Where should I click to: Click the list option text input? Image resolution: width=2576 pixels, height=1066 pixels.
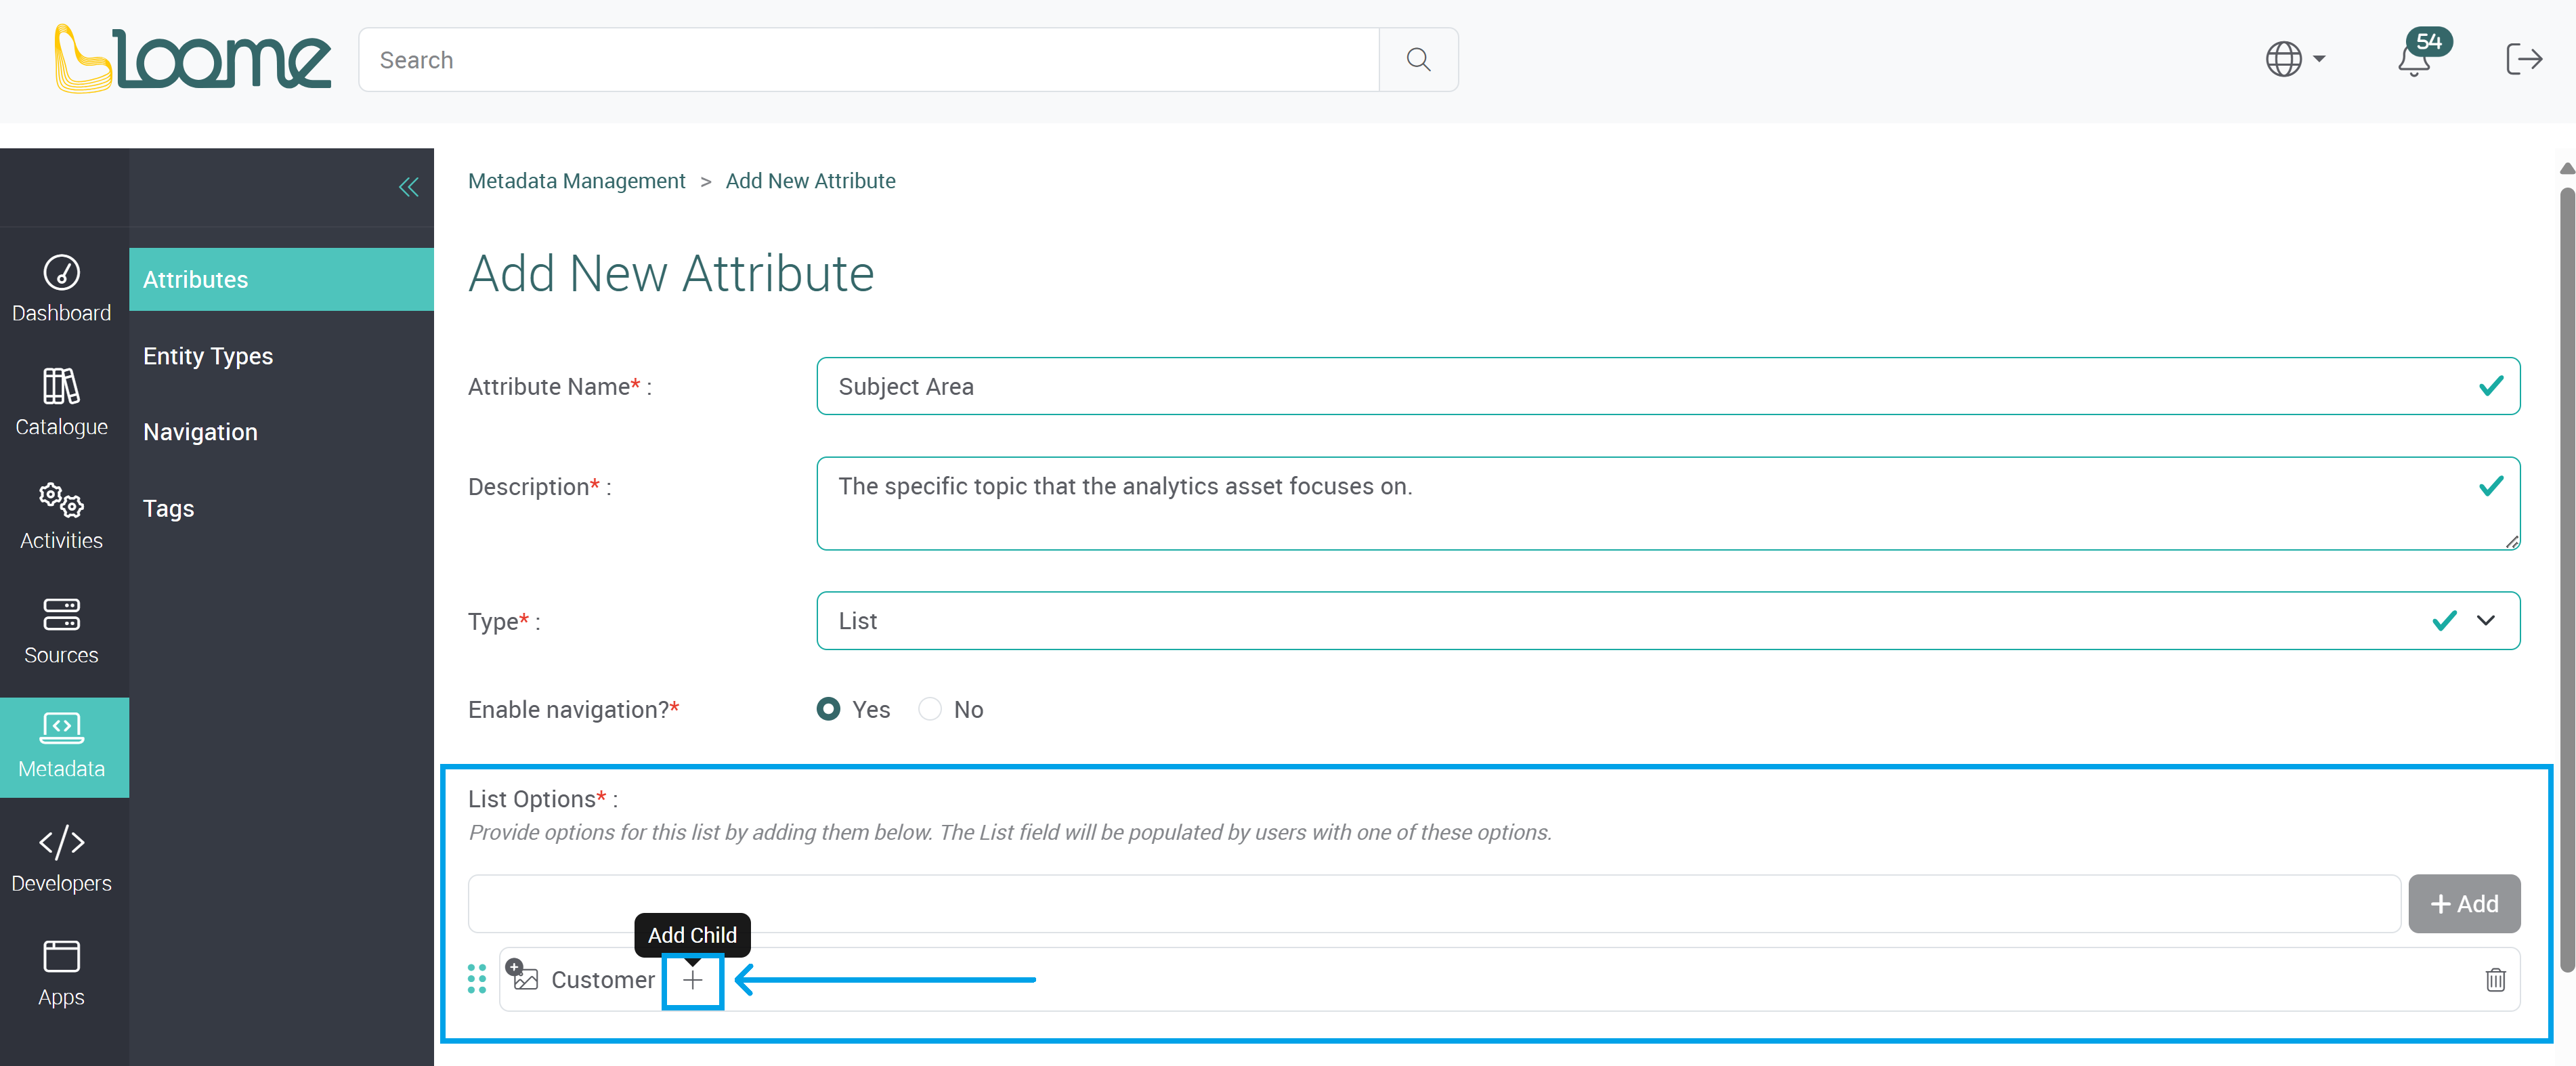[1434, 904]
